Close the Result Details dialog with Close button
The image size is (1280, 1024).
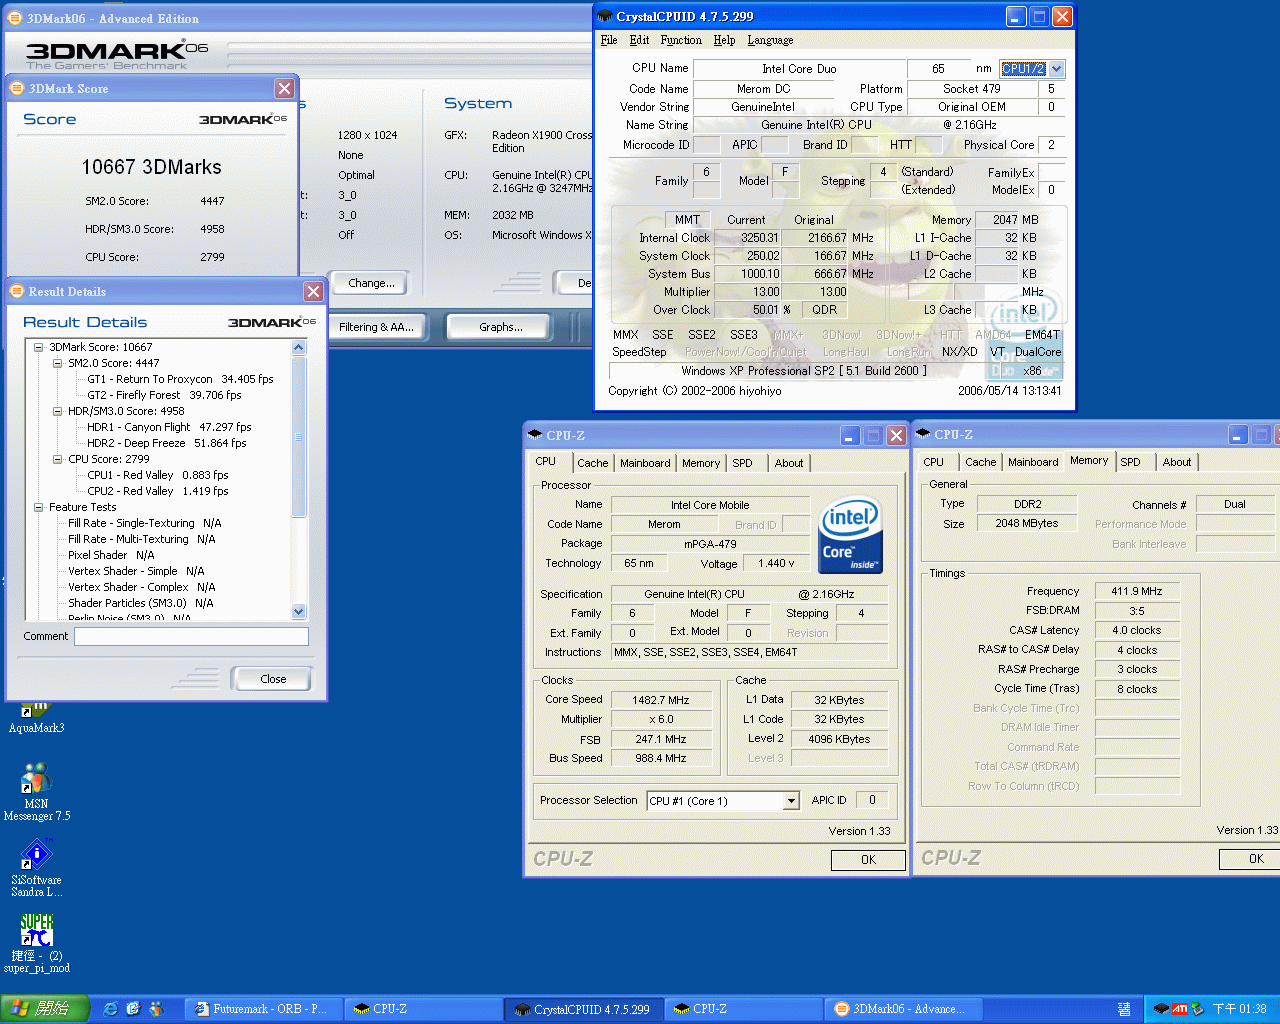tap(273, 679)
